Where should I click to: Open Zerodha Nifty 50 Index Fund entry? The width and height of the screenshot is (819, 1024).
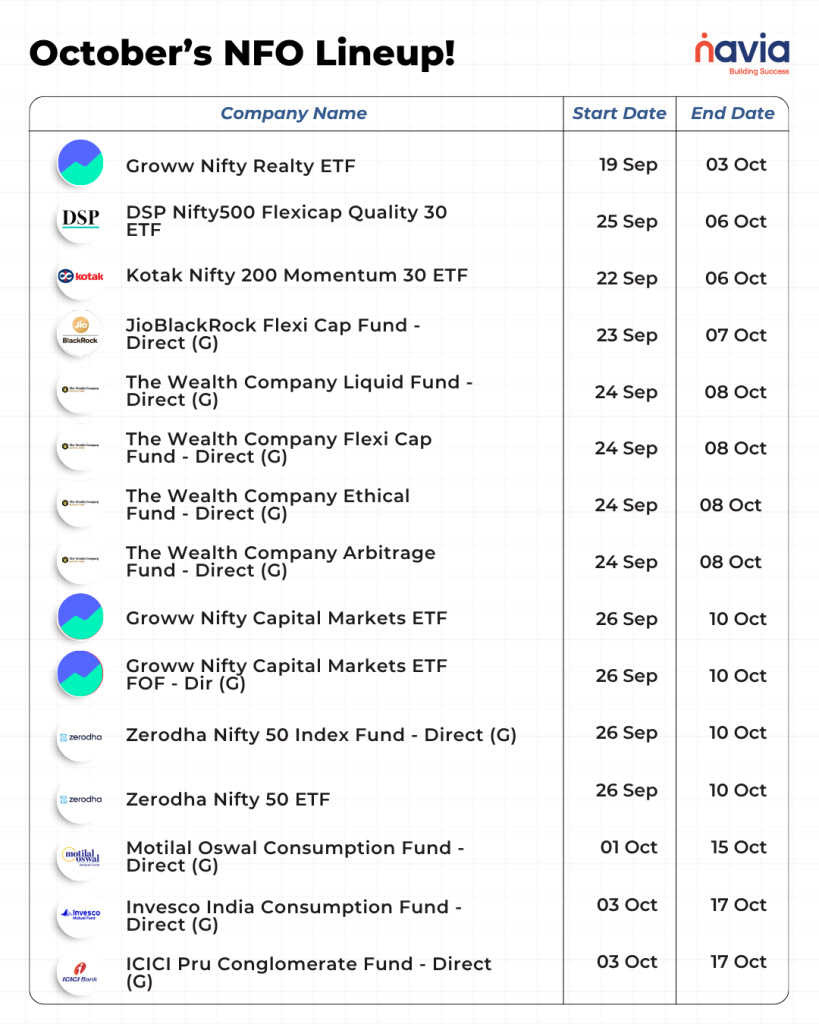coord(321,735)
